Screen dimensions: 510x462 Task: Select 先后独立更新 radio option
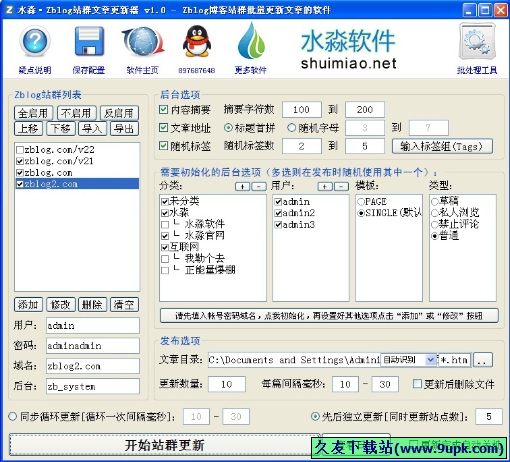[x=315, y=416]
